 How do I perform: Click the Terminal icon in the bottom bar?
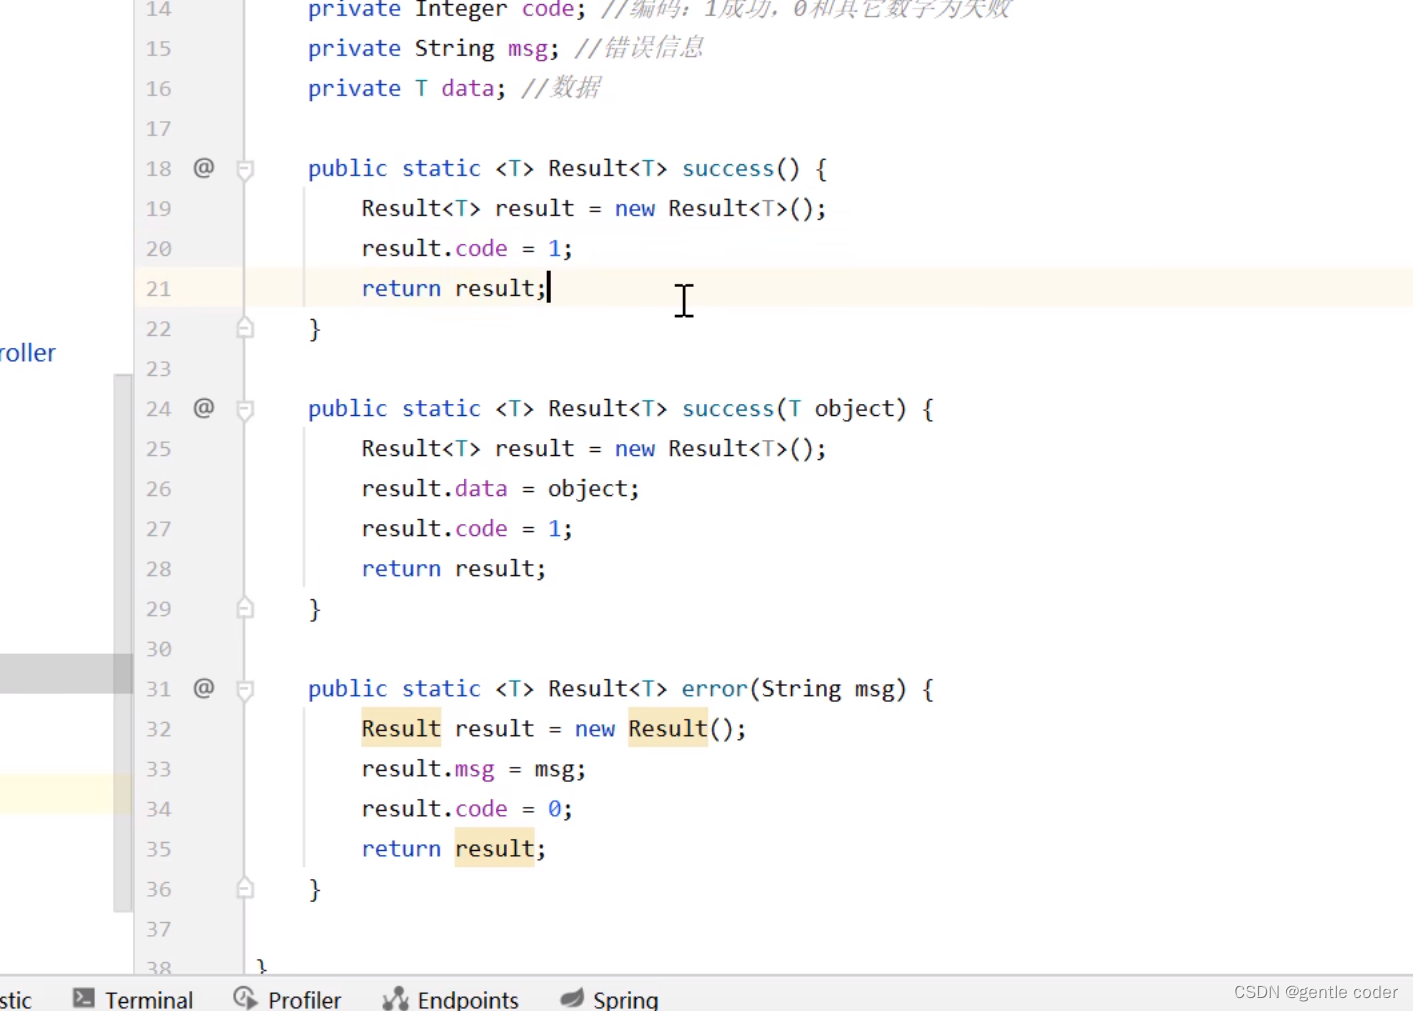coord(84,998)
